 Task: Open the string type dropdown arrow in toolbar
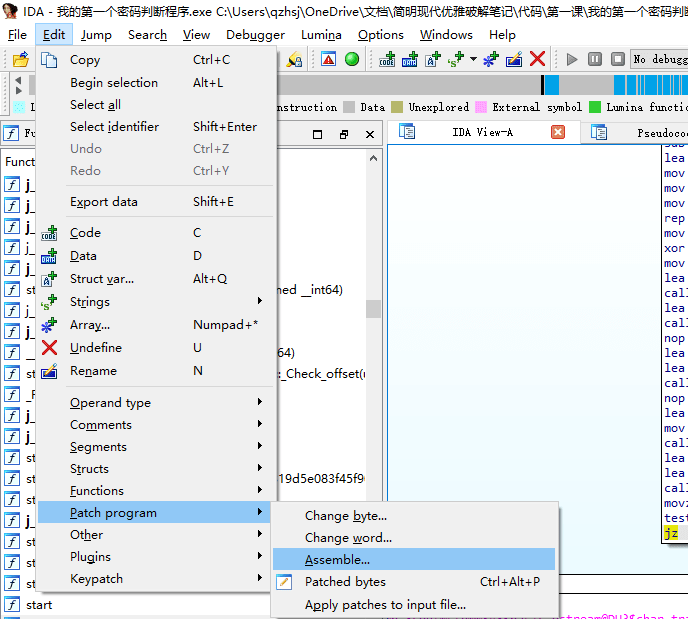(473, 59)
